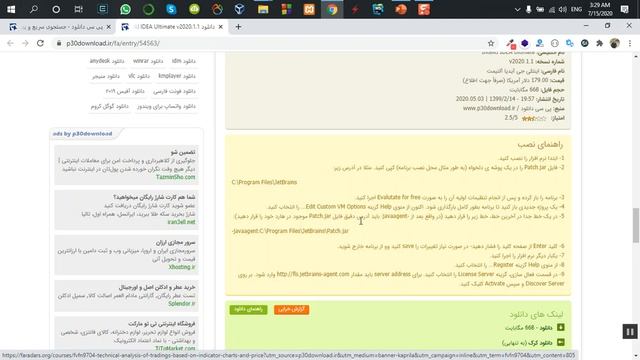Close the first browser tab

[x=109, y=27]
